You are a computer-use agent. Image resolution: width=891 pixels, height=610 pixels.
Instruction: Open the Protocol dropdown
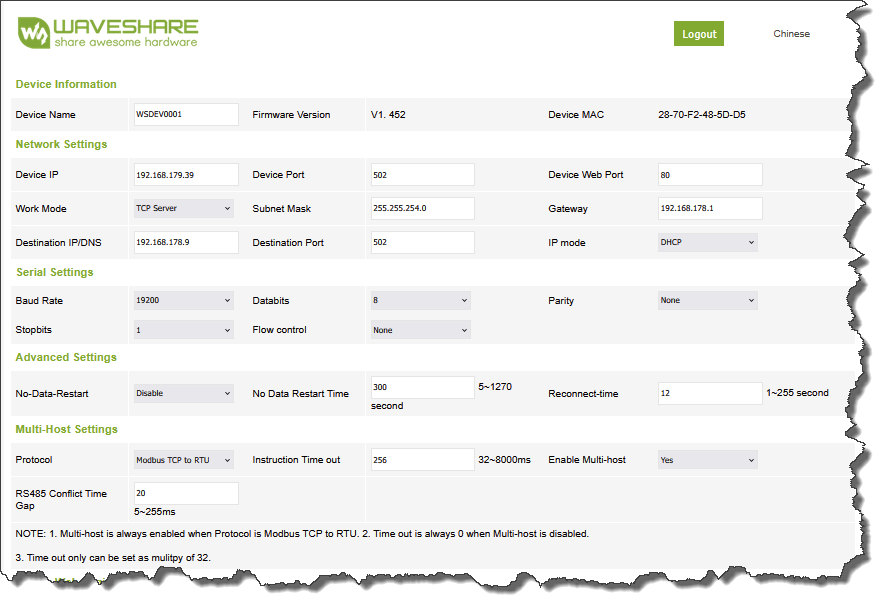[x=184, y=460]
